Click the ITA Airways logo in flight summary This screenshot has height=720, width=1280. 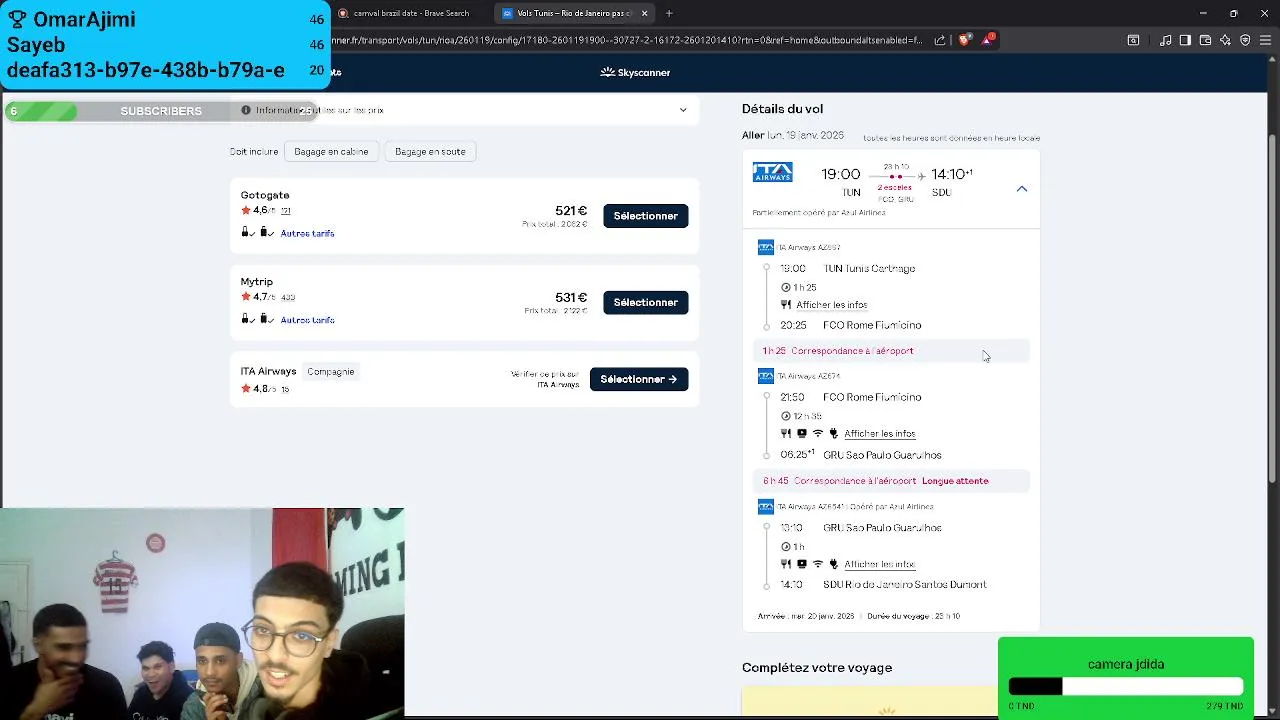point(772,172)
